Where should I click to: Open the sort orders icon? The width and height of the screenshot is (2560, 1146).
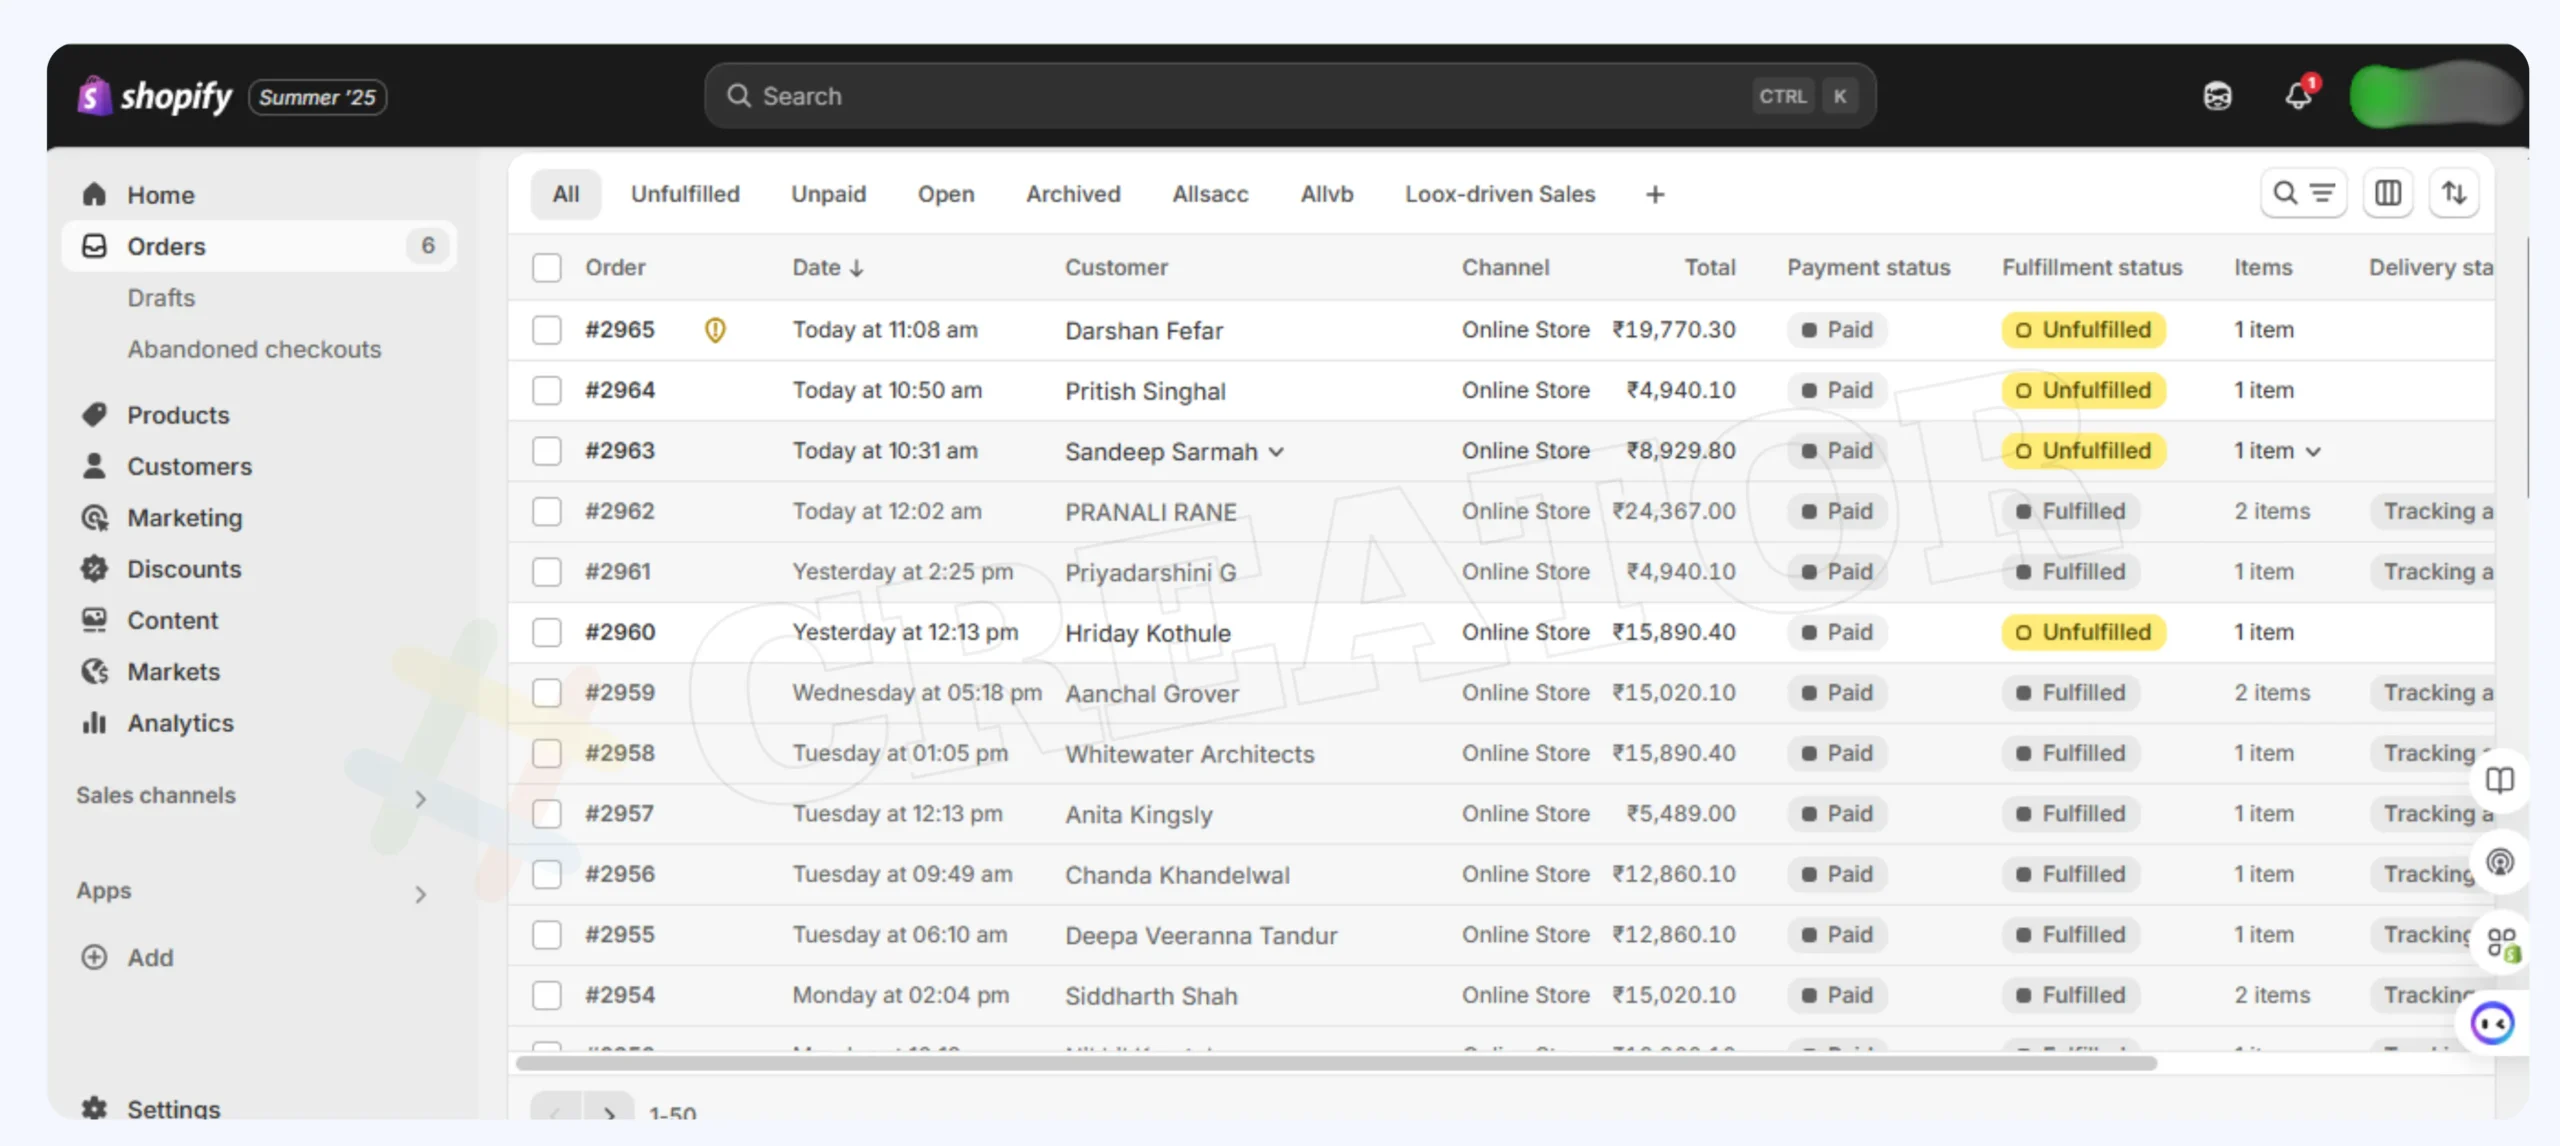[2454, 193]
